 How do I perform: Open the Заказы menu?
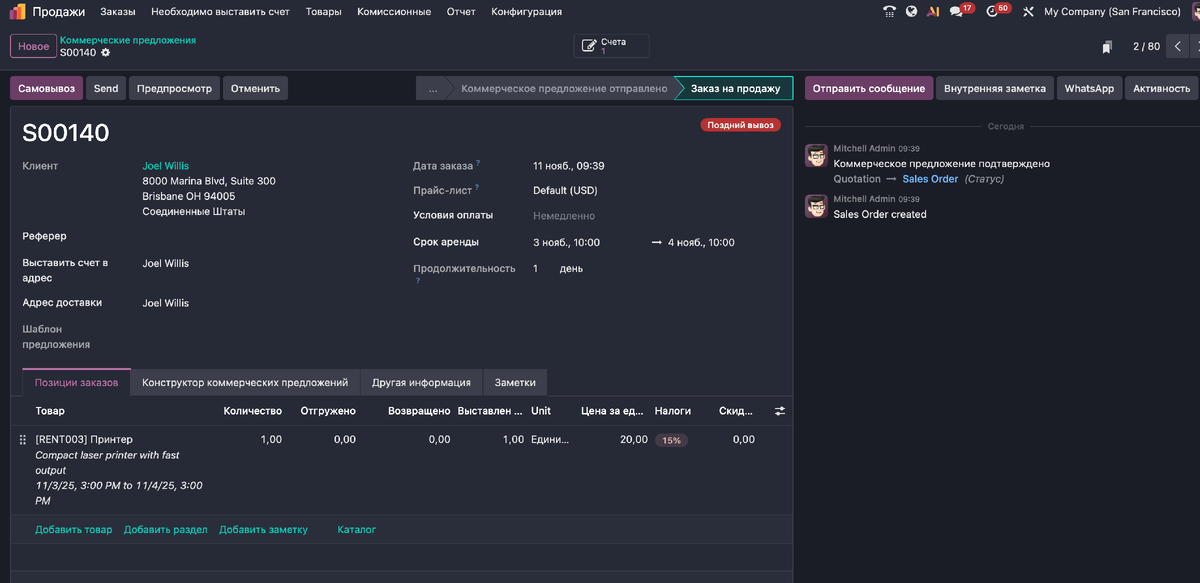pos(118,12)
